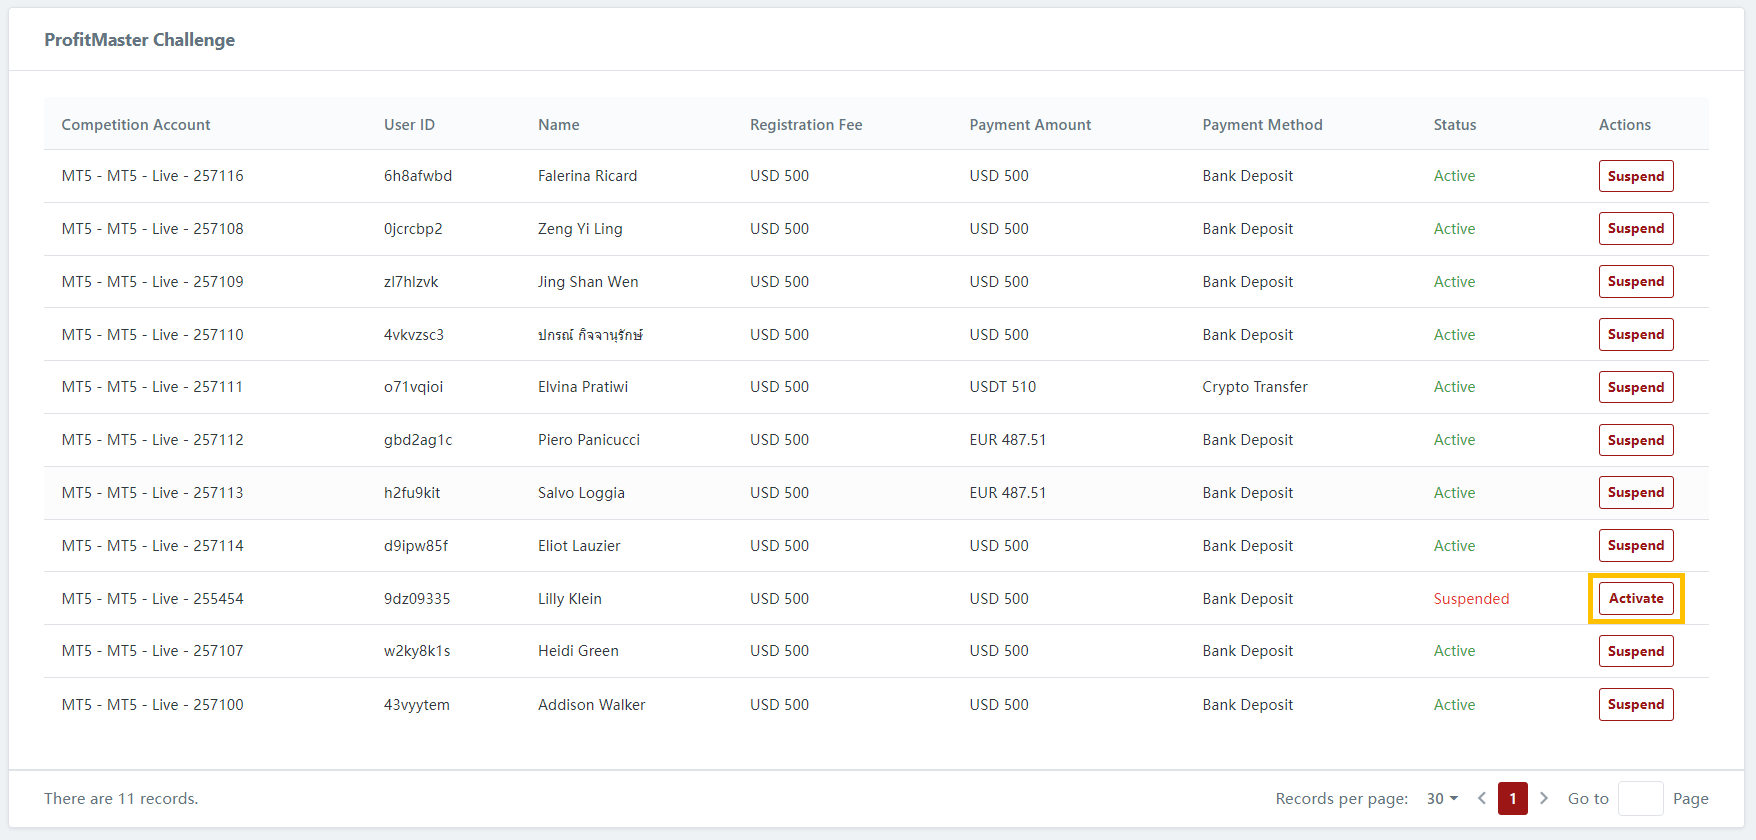Suspend Zeng Yi Ling's account
The height and width of the screenshot is (840, 1756).
pyautogui.click(x=1636, y=229)
